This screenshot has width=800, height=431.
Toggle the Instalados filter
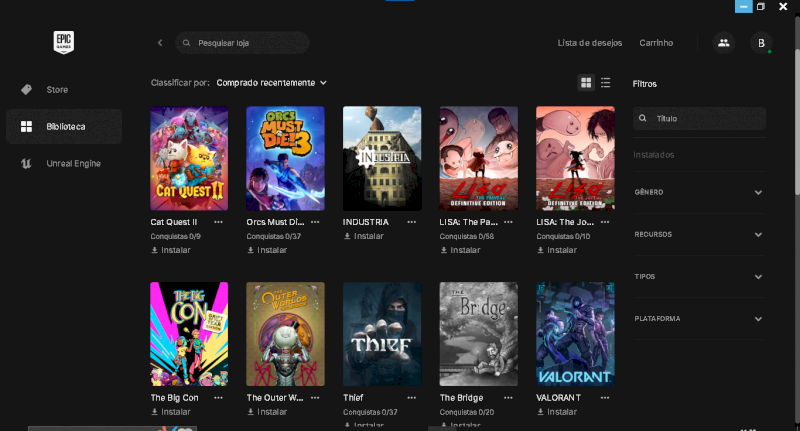click(x=654, y=155)
